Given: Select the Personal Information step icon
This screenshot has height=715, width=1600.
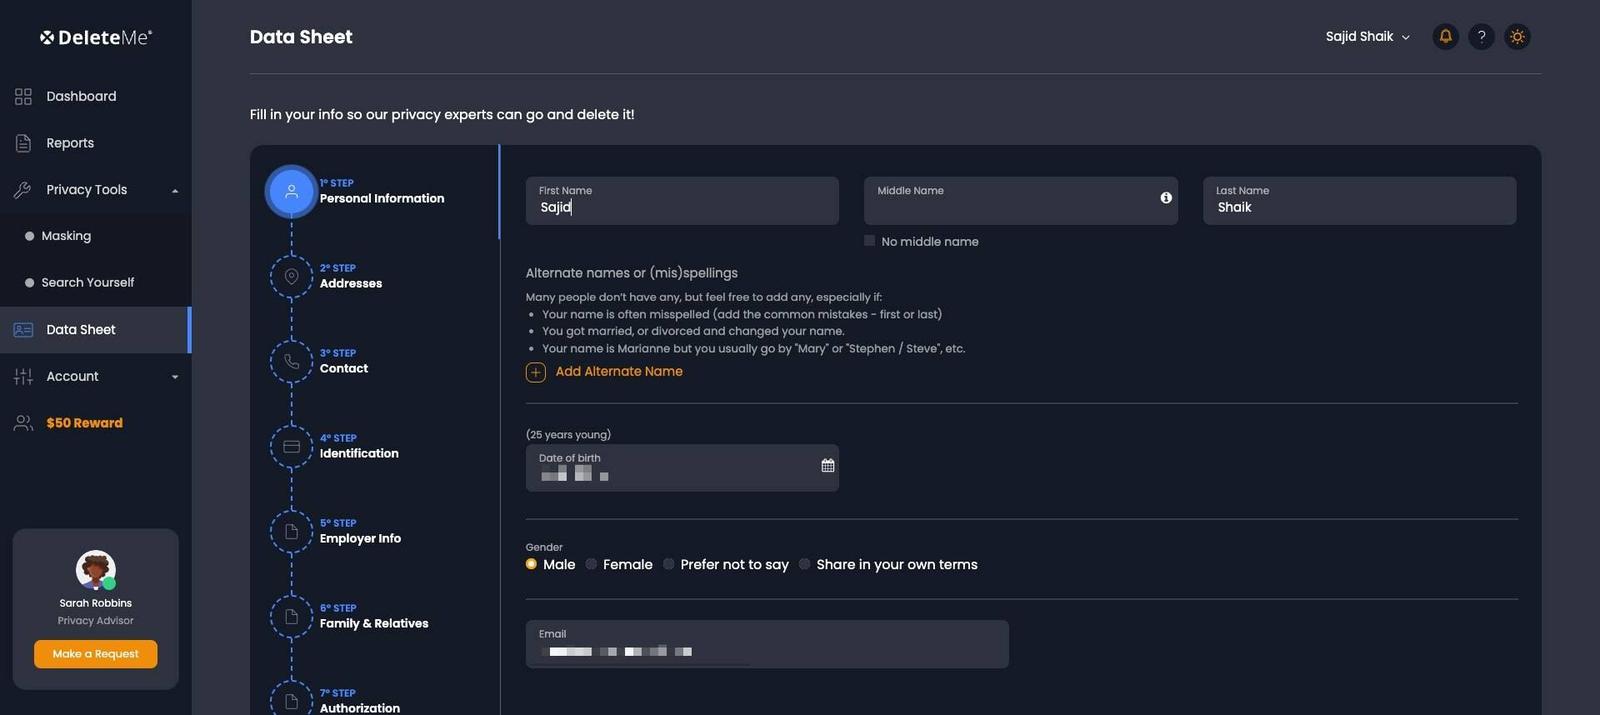Looking at the screenshot, I should 291,191.
